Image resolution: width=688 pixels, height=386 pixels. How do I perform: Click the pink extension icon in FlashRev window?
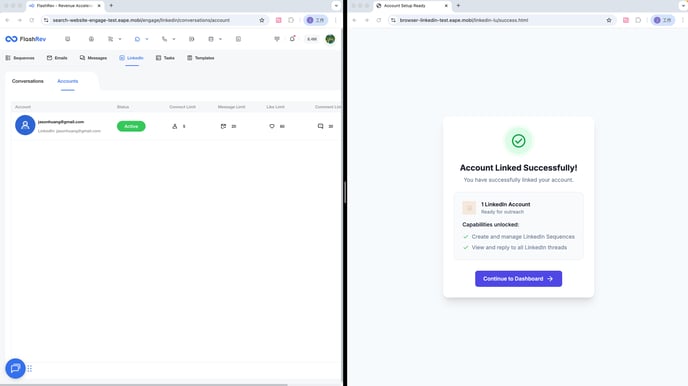point(279,20)
